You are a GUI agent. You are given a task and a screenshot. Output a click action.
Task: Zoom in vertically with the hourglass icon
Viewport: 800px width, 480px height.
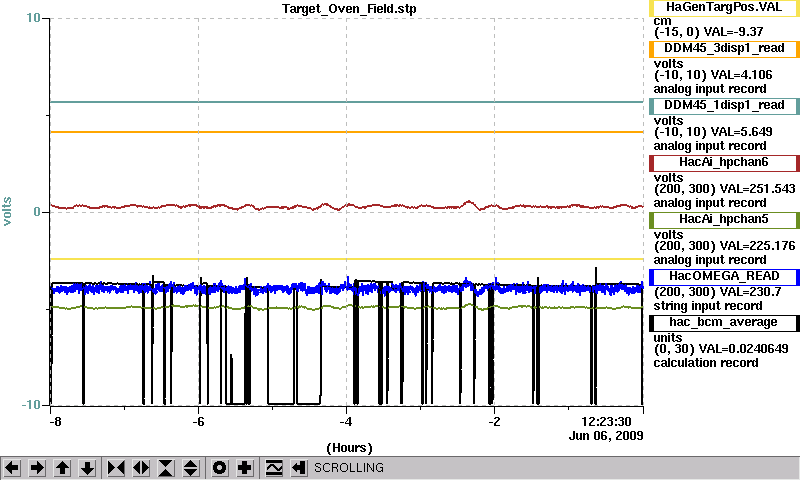pos(166,468)
